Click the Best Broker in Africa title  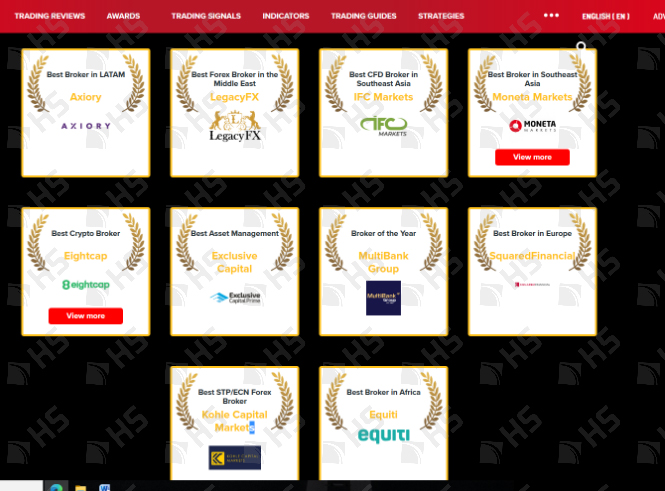pos(383,393)
